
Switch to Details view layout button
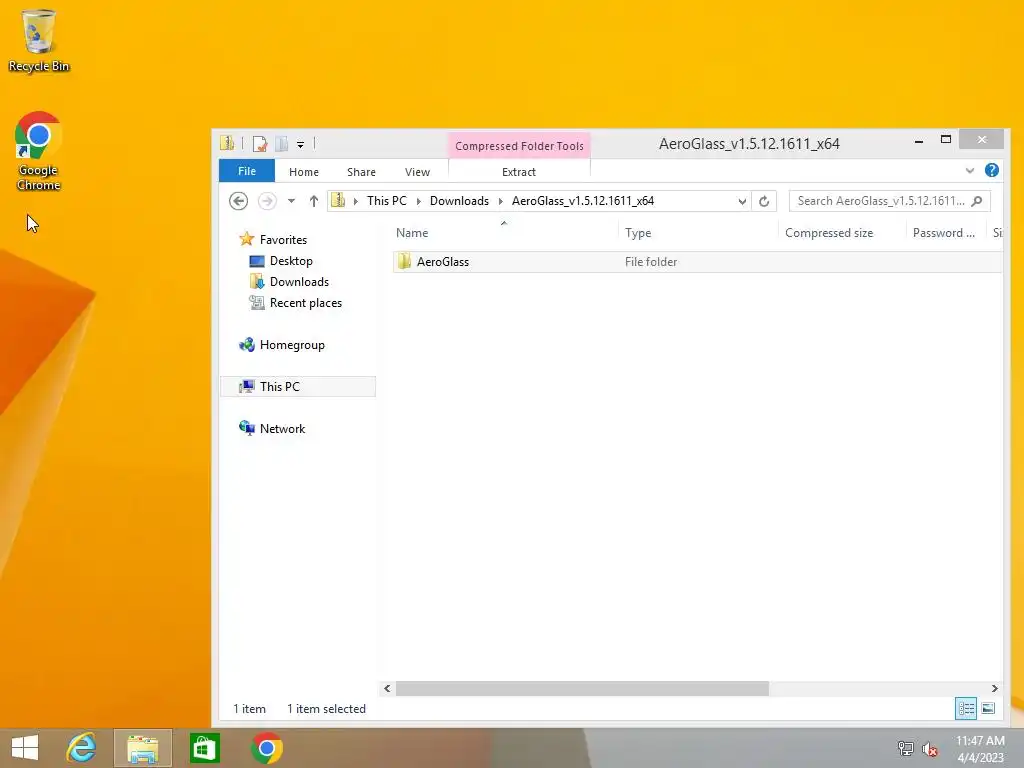click(x=966, y=709)
